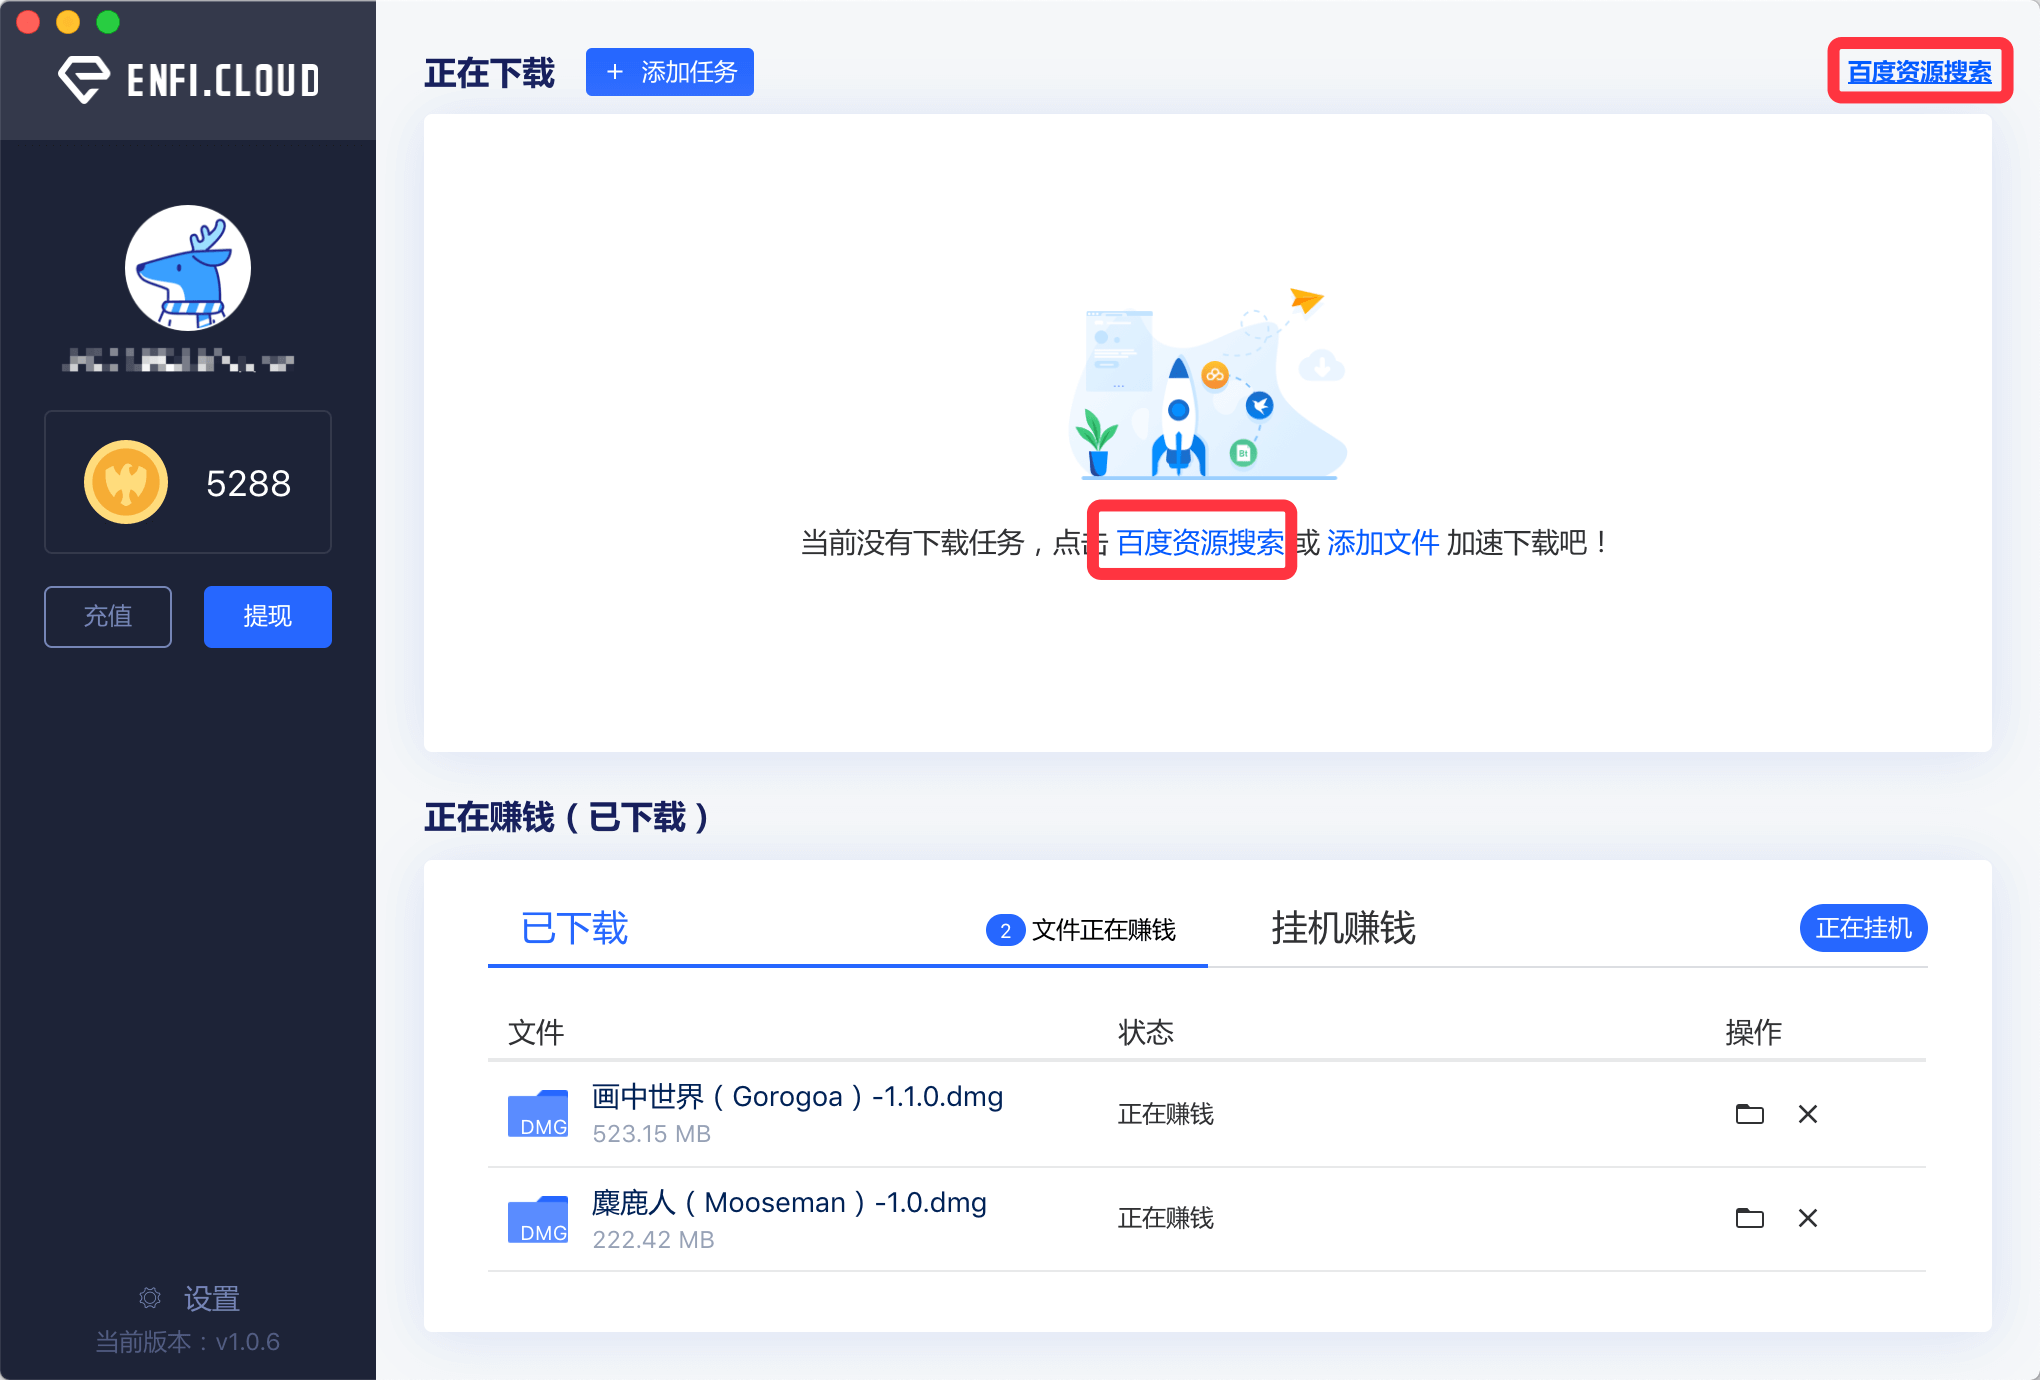Click the green macOS zoom button

108,22
